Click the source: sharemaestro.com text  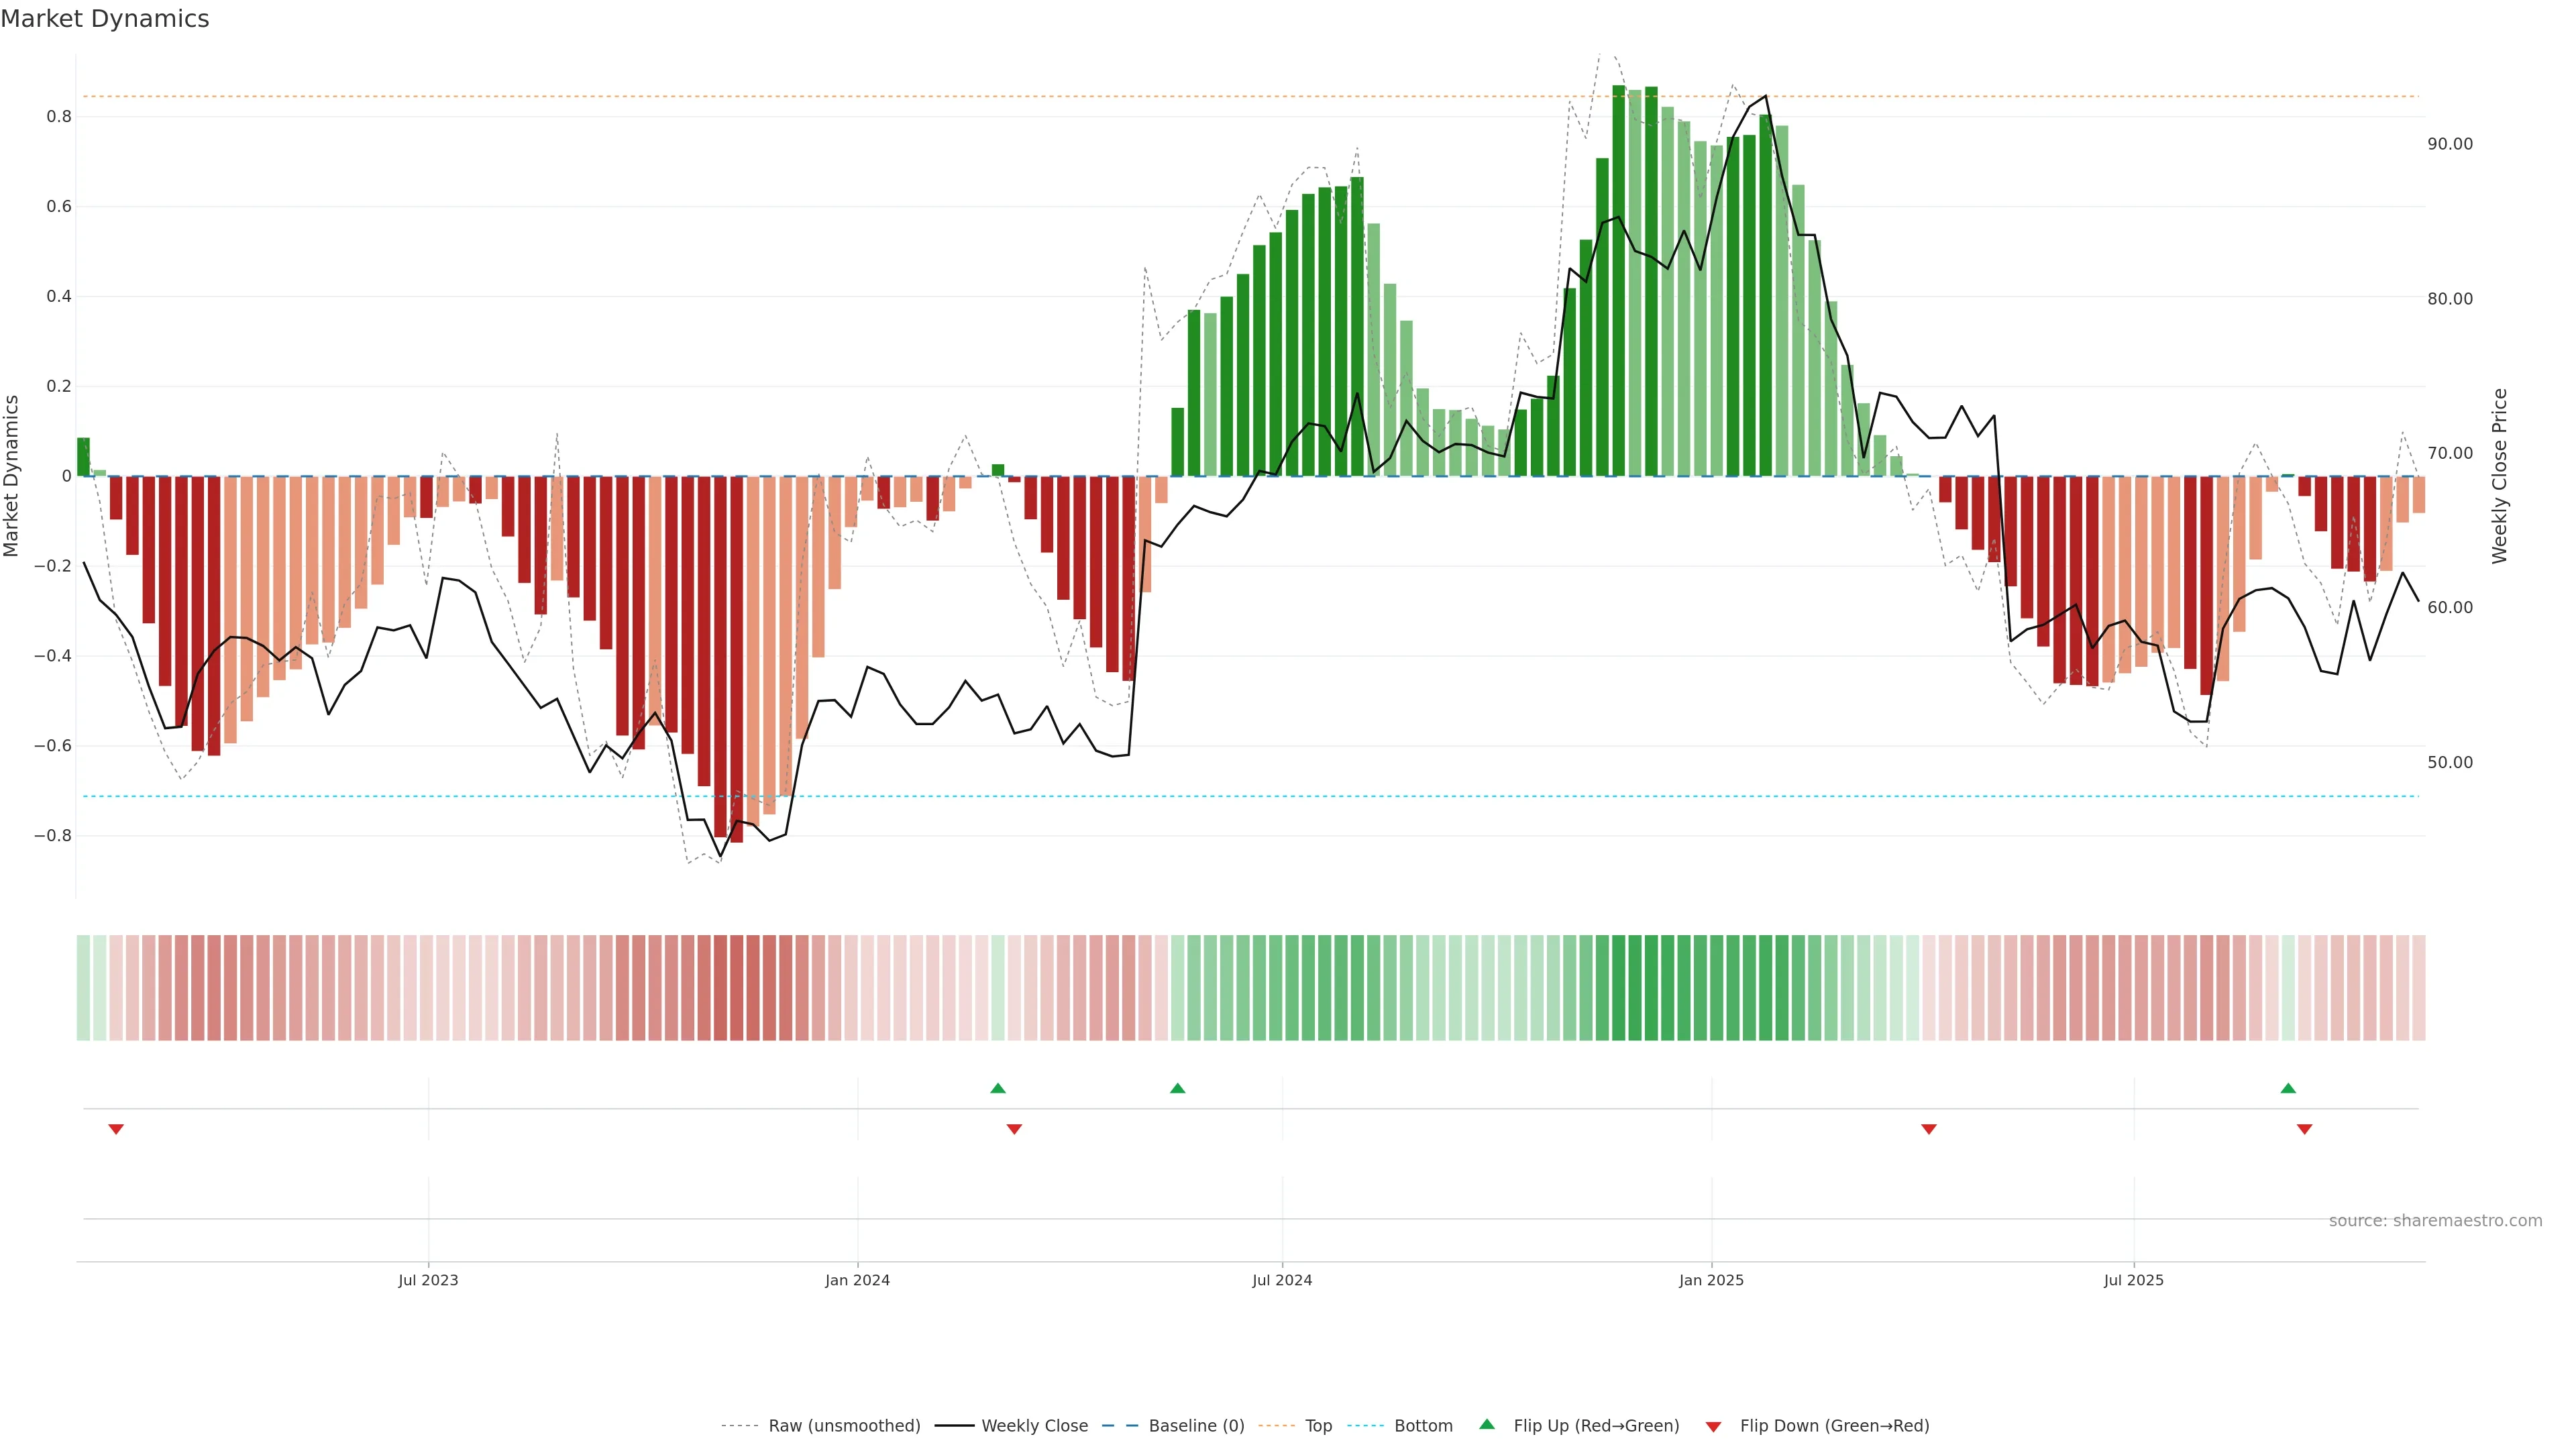click(2435, 1221)
